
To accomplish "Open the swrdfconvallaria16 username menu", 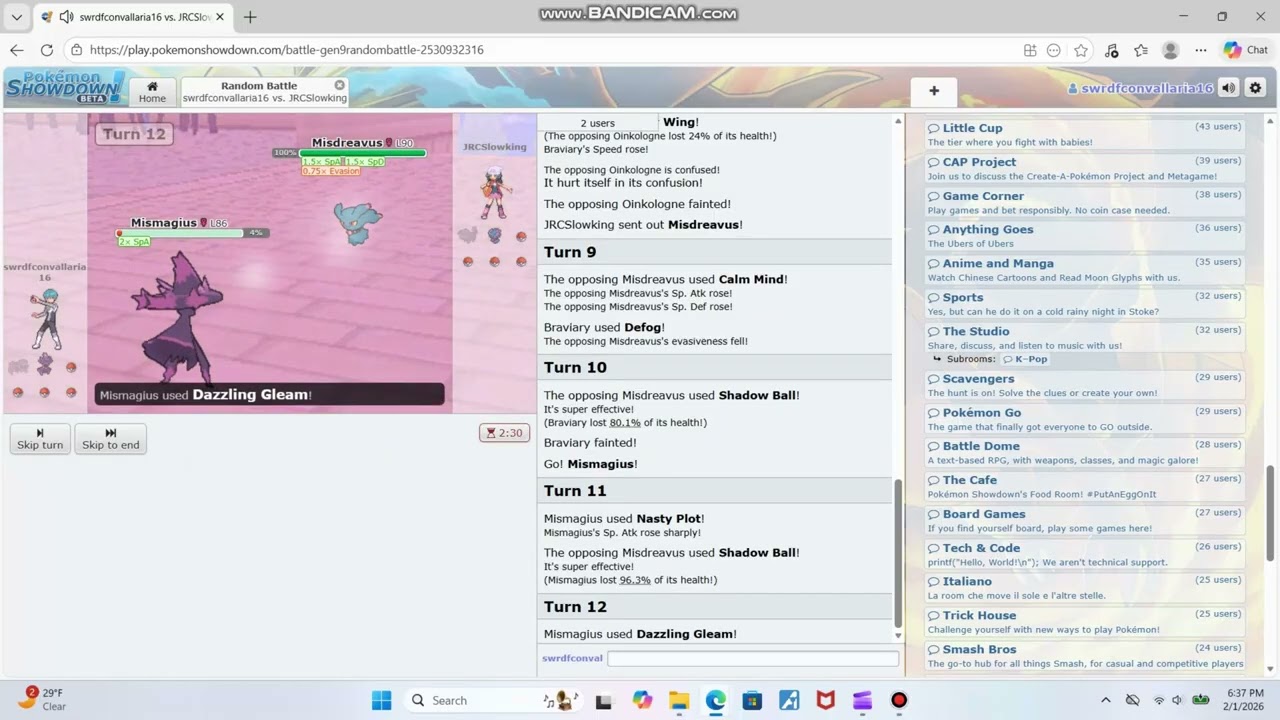I will coord(1140,88).
